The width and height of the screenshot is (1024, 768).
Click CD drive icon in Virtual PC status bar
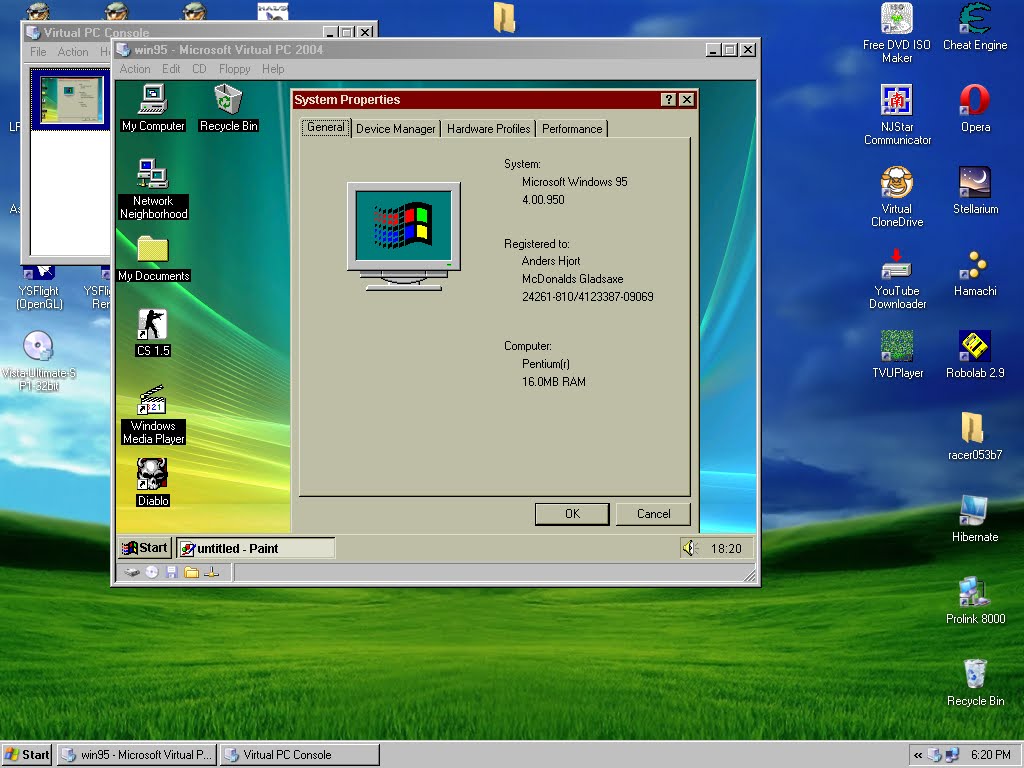pyautogui.click(x=152, y=573)
